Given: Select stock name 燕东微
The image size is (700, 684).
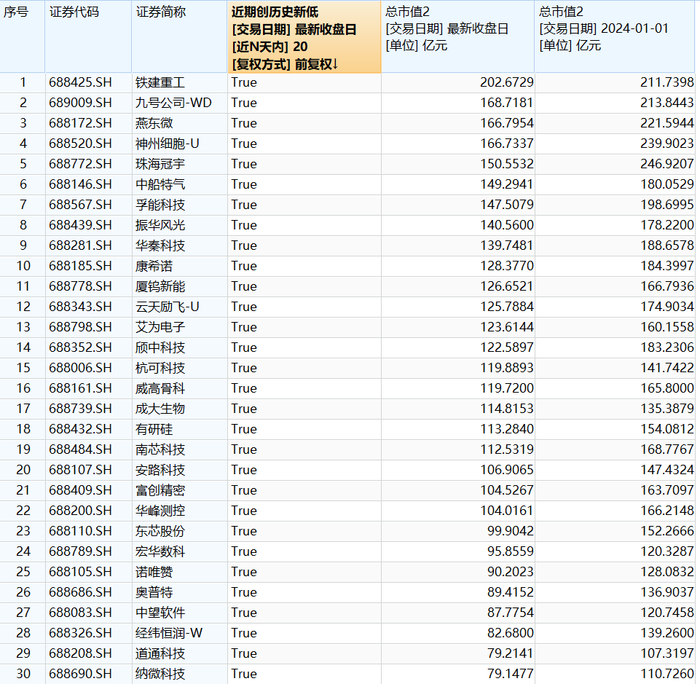Looking at the screenshot, I should coord(154,123).
